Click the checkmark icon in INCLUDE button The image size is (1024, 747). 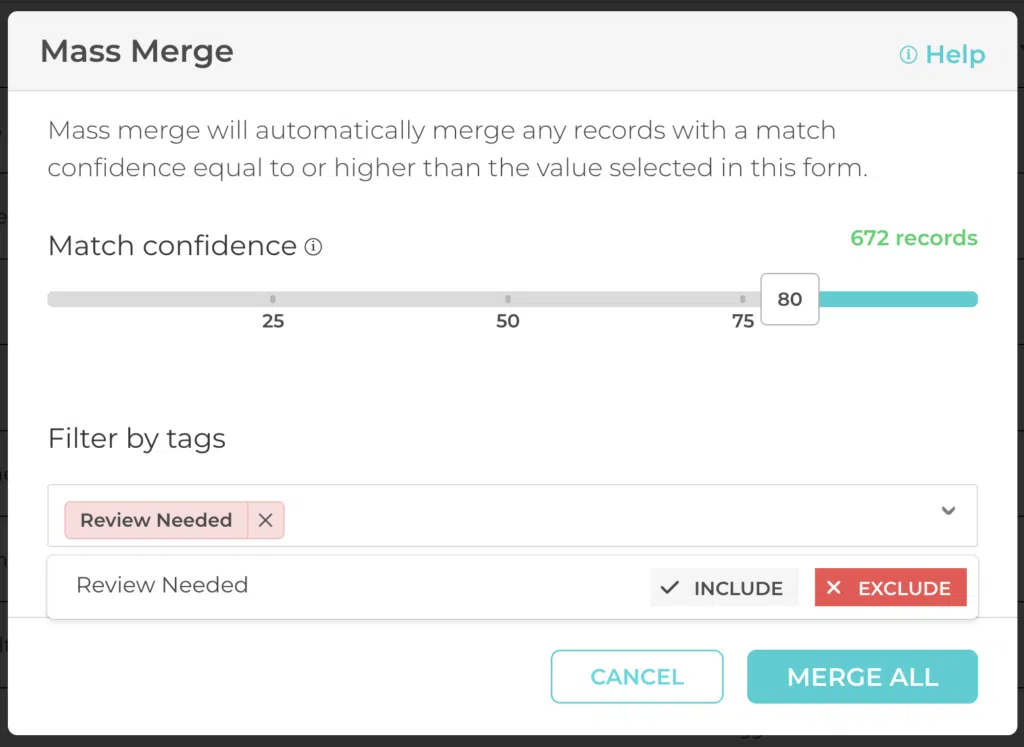(x=670, y=588)
